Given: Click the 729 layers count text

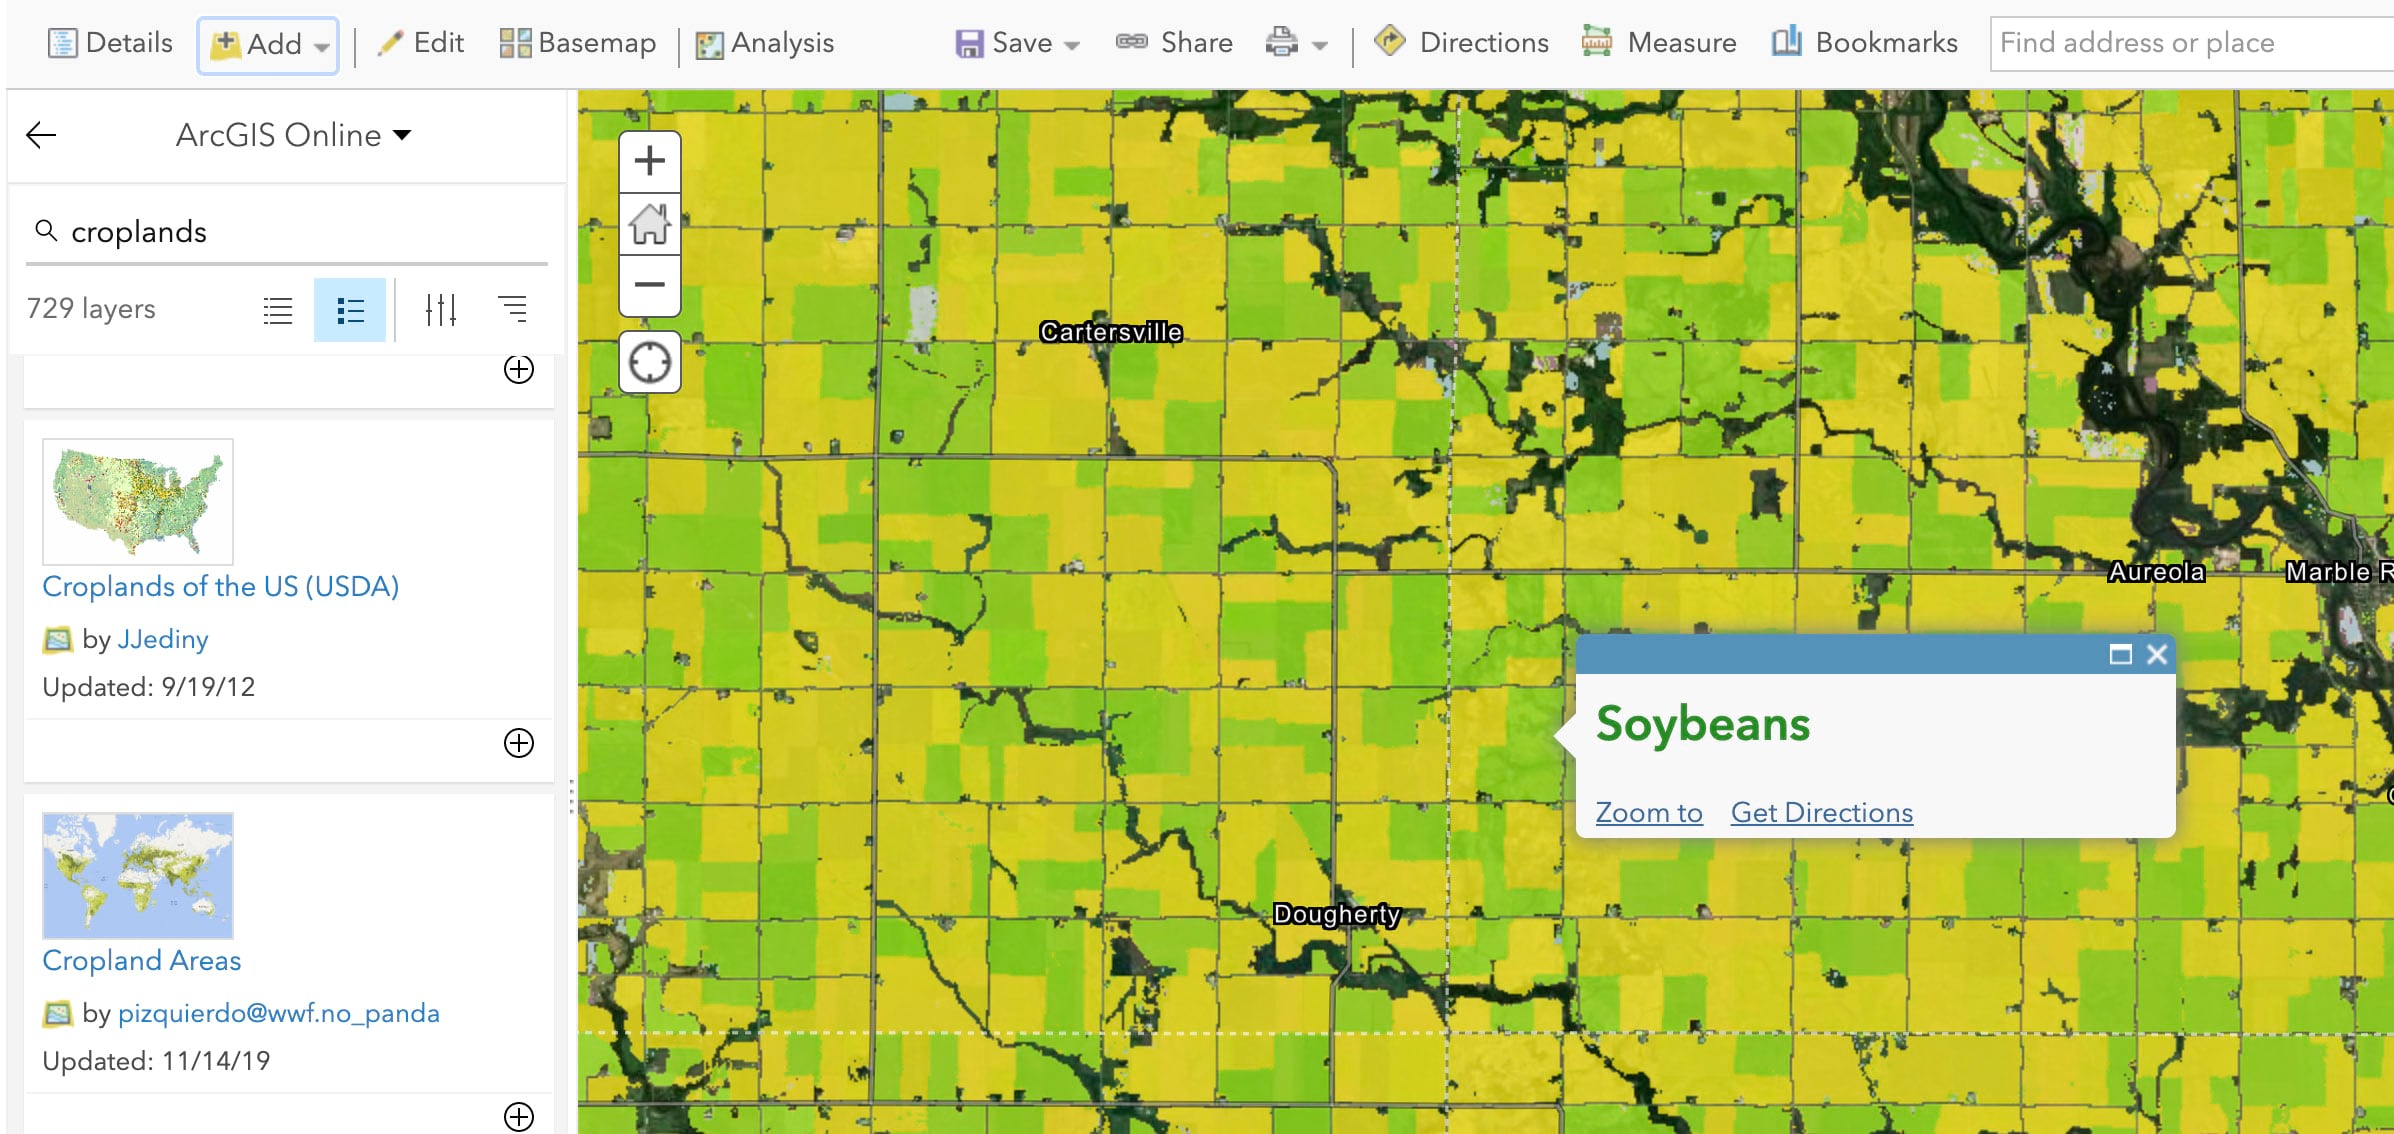Looking at the screenshot, I should click(x=91, y=309).
